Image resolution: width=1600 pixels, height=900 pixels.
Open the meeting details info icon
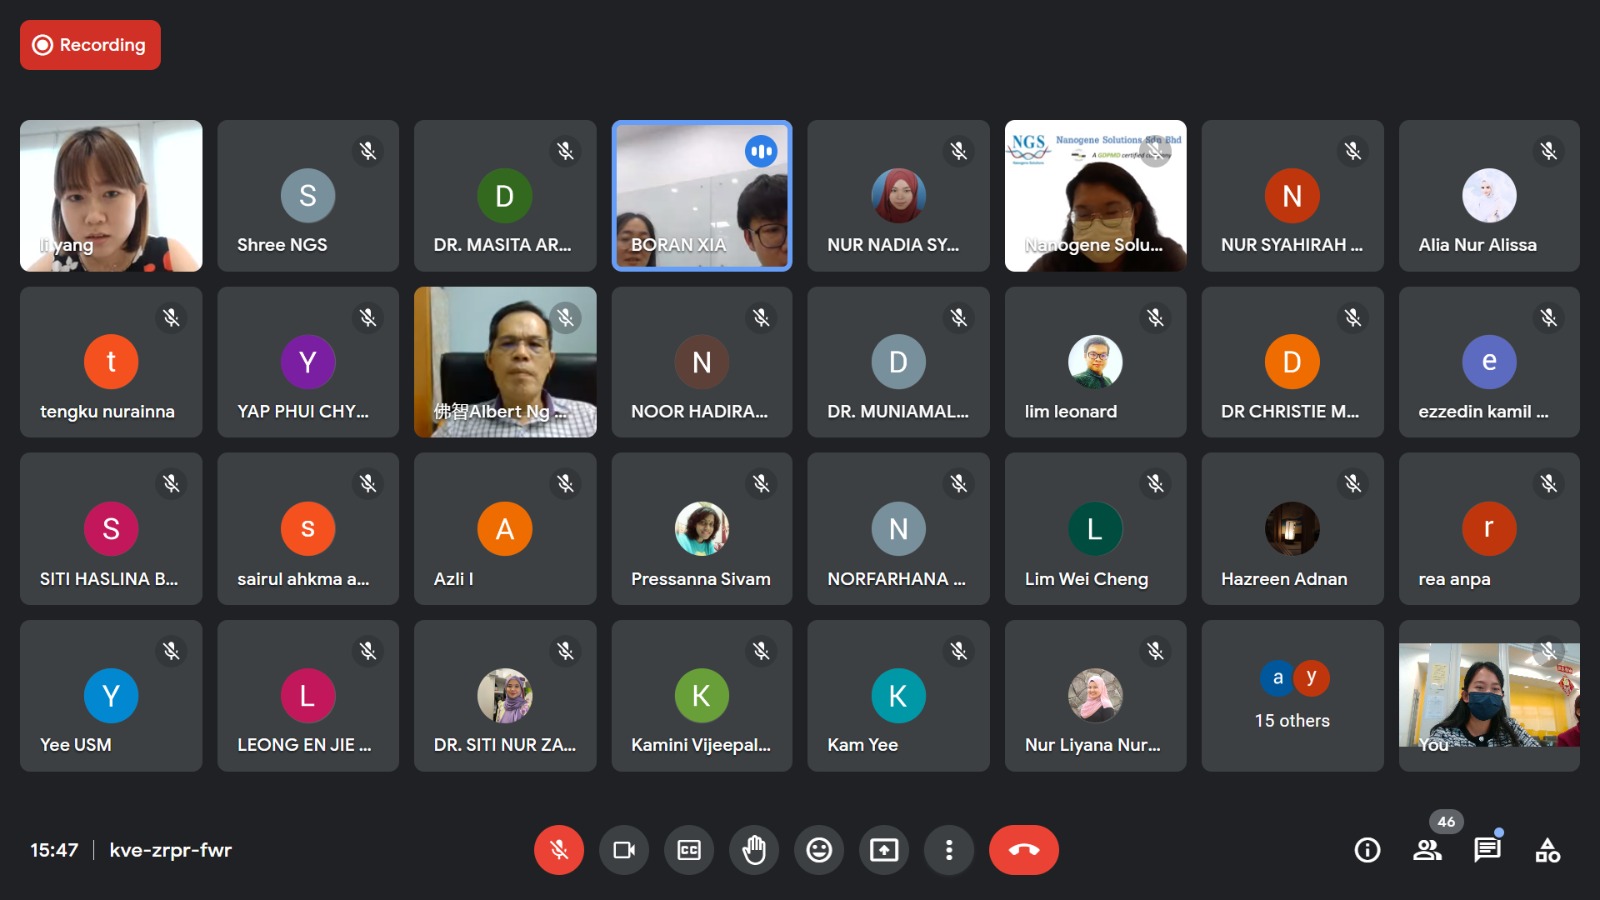[x=1367, y=850]
